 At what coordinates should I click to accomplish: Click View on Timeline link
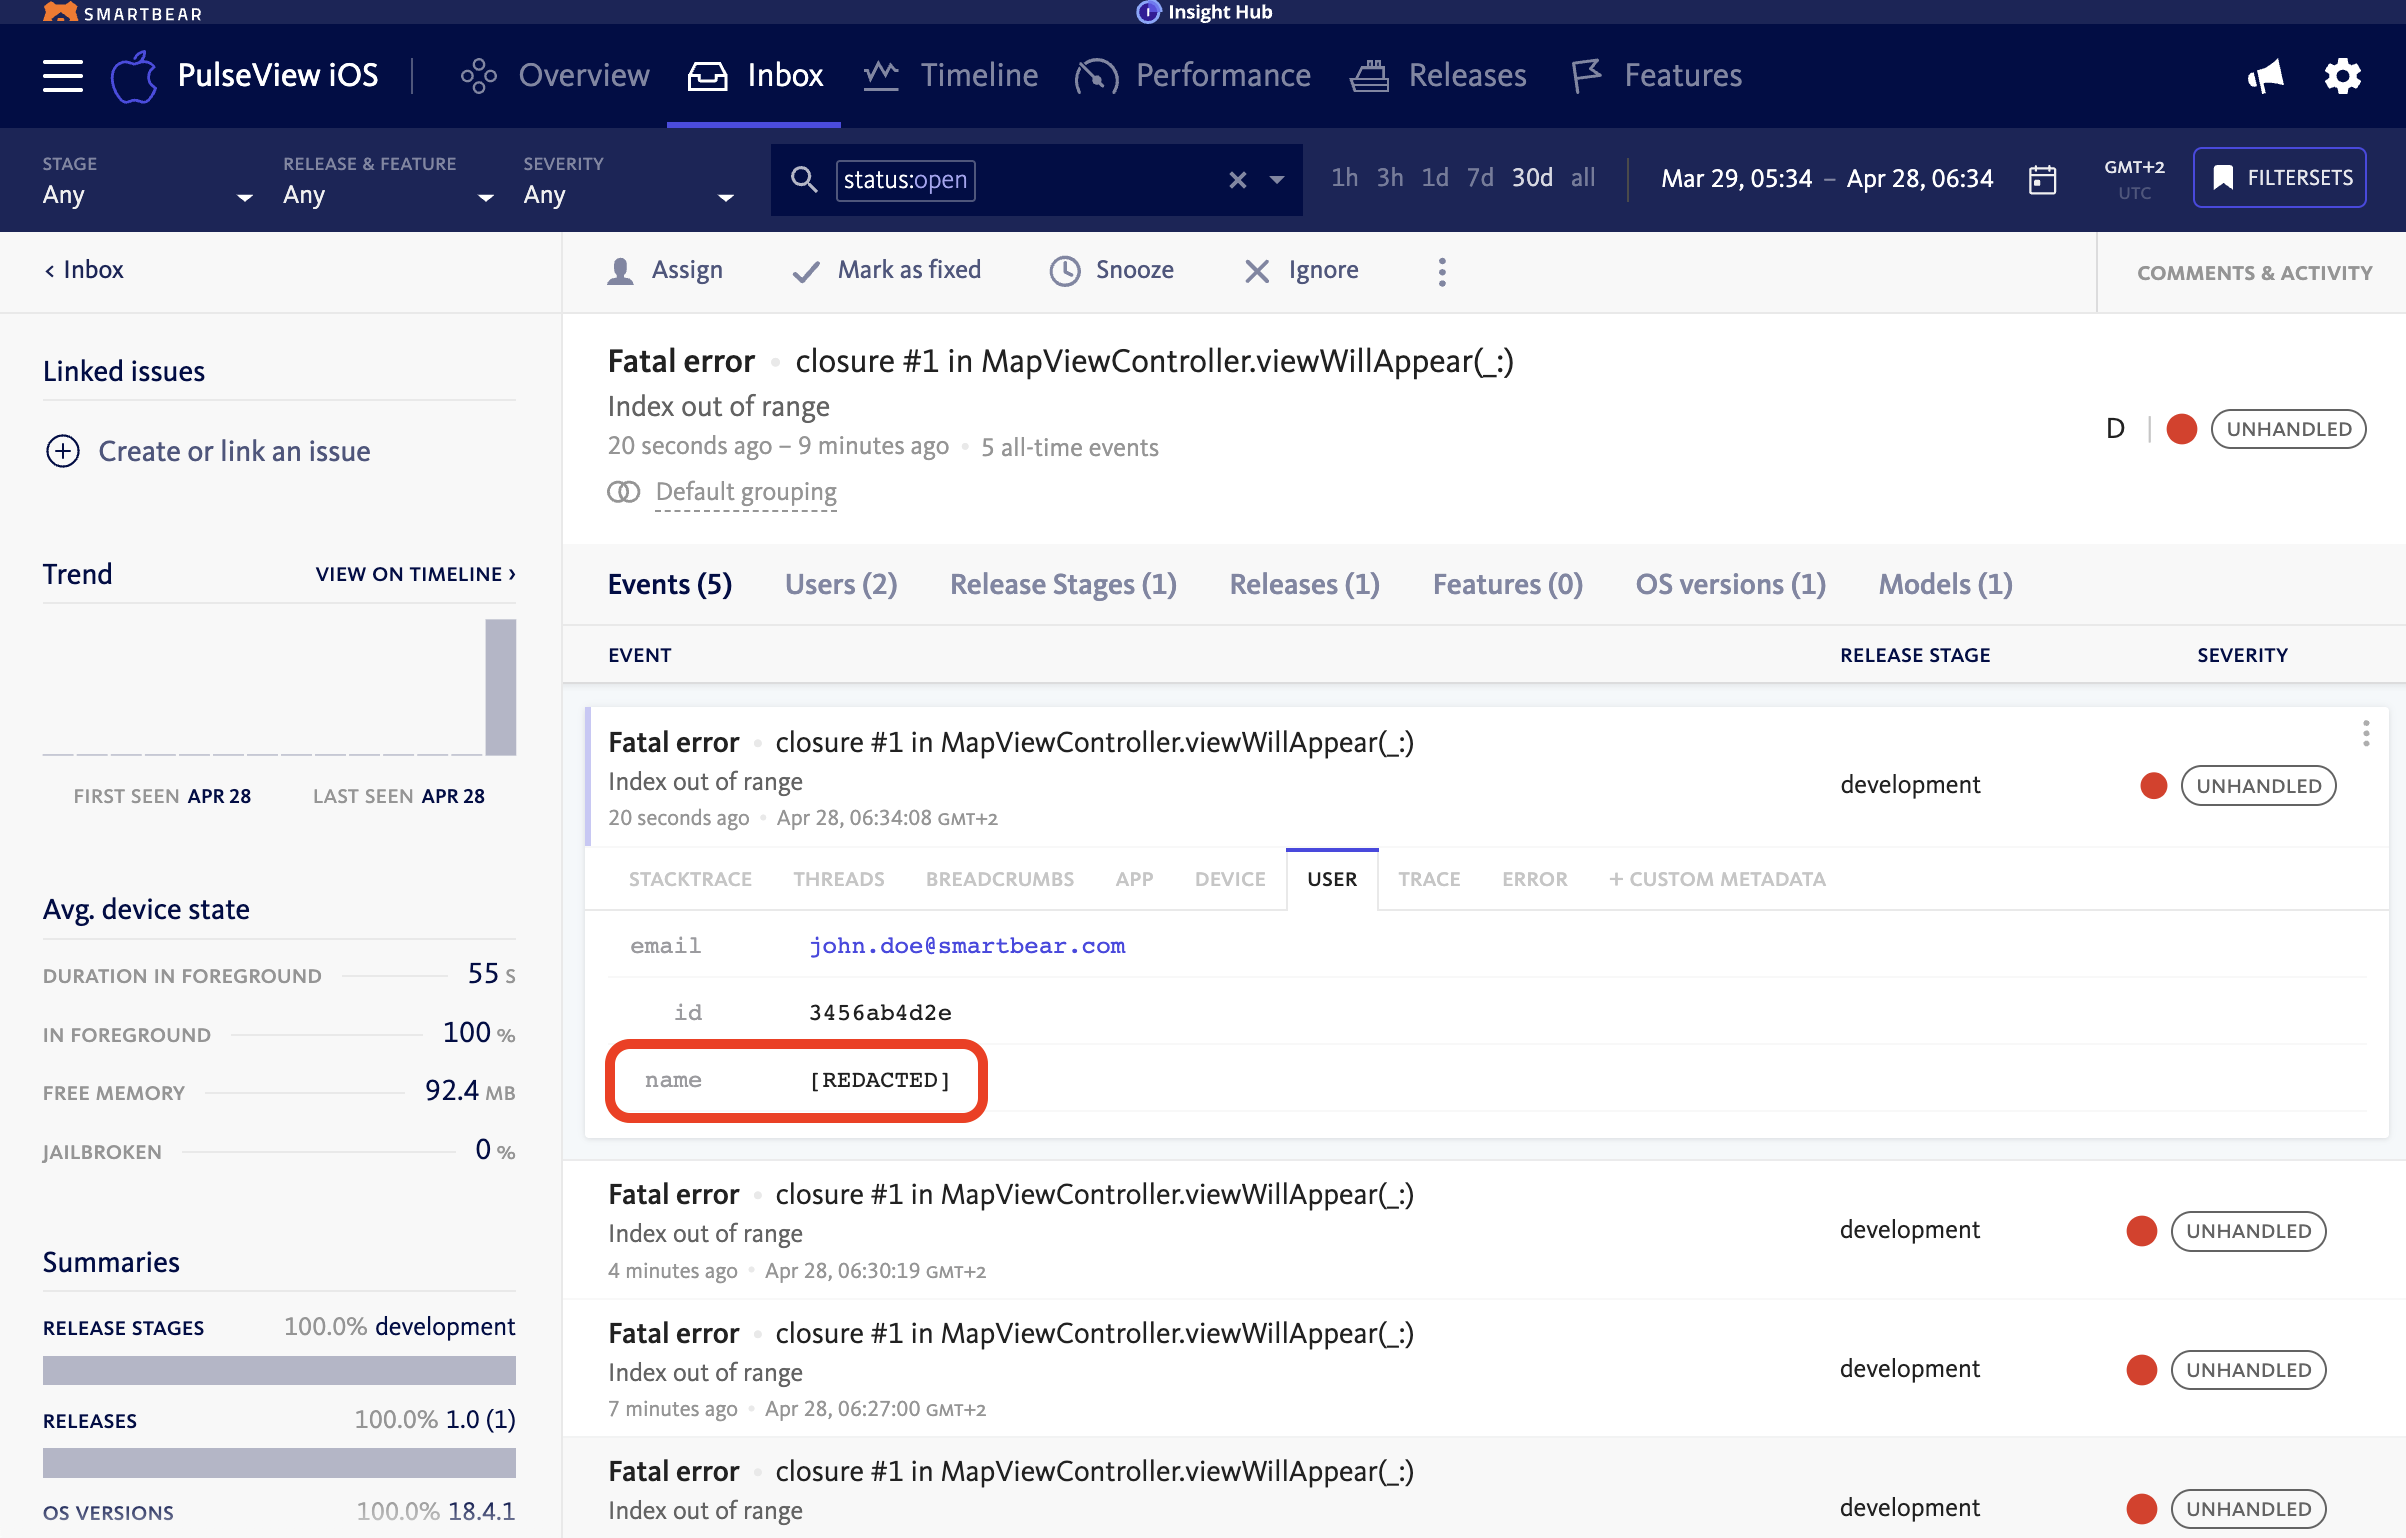[416, 574]
